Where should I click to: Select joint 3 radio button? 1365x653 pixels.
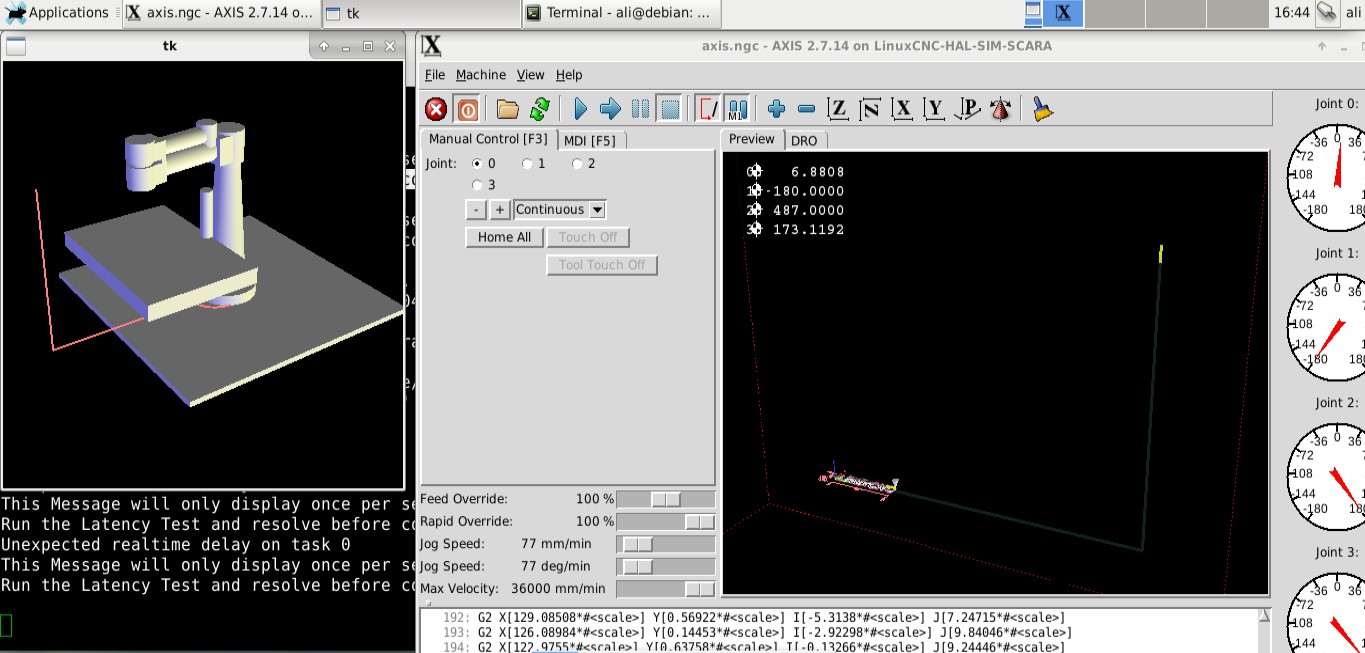(477, 185)
